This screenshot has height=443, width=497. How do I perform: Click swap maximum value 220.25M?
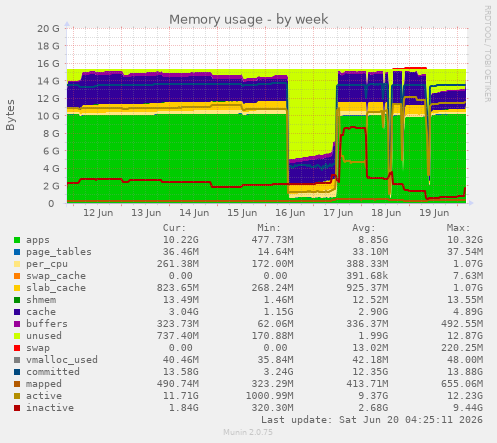tap(462, 348)
